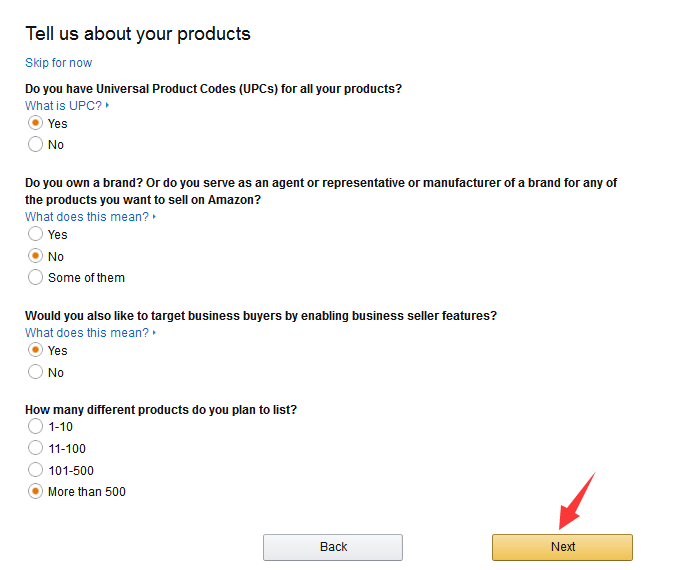The image size is (689, 570).
Task: Expand 'What is UPC?' help
Action: click(x=63, y=105)
